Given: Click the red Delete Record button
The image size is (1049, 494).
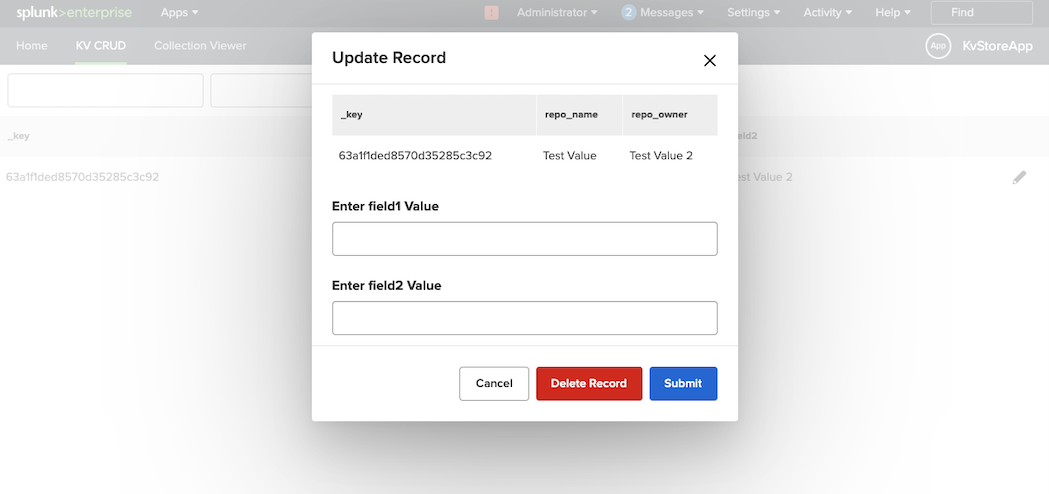Looking at the screenshot, I should click(589, 384).
